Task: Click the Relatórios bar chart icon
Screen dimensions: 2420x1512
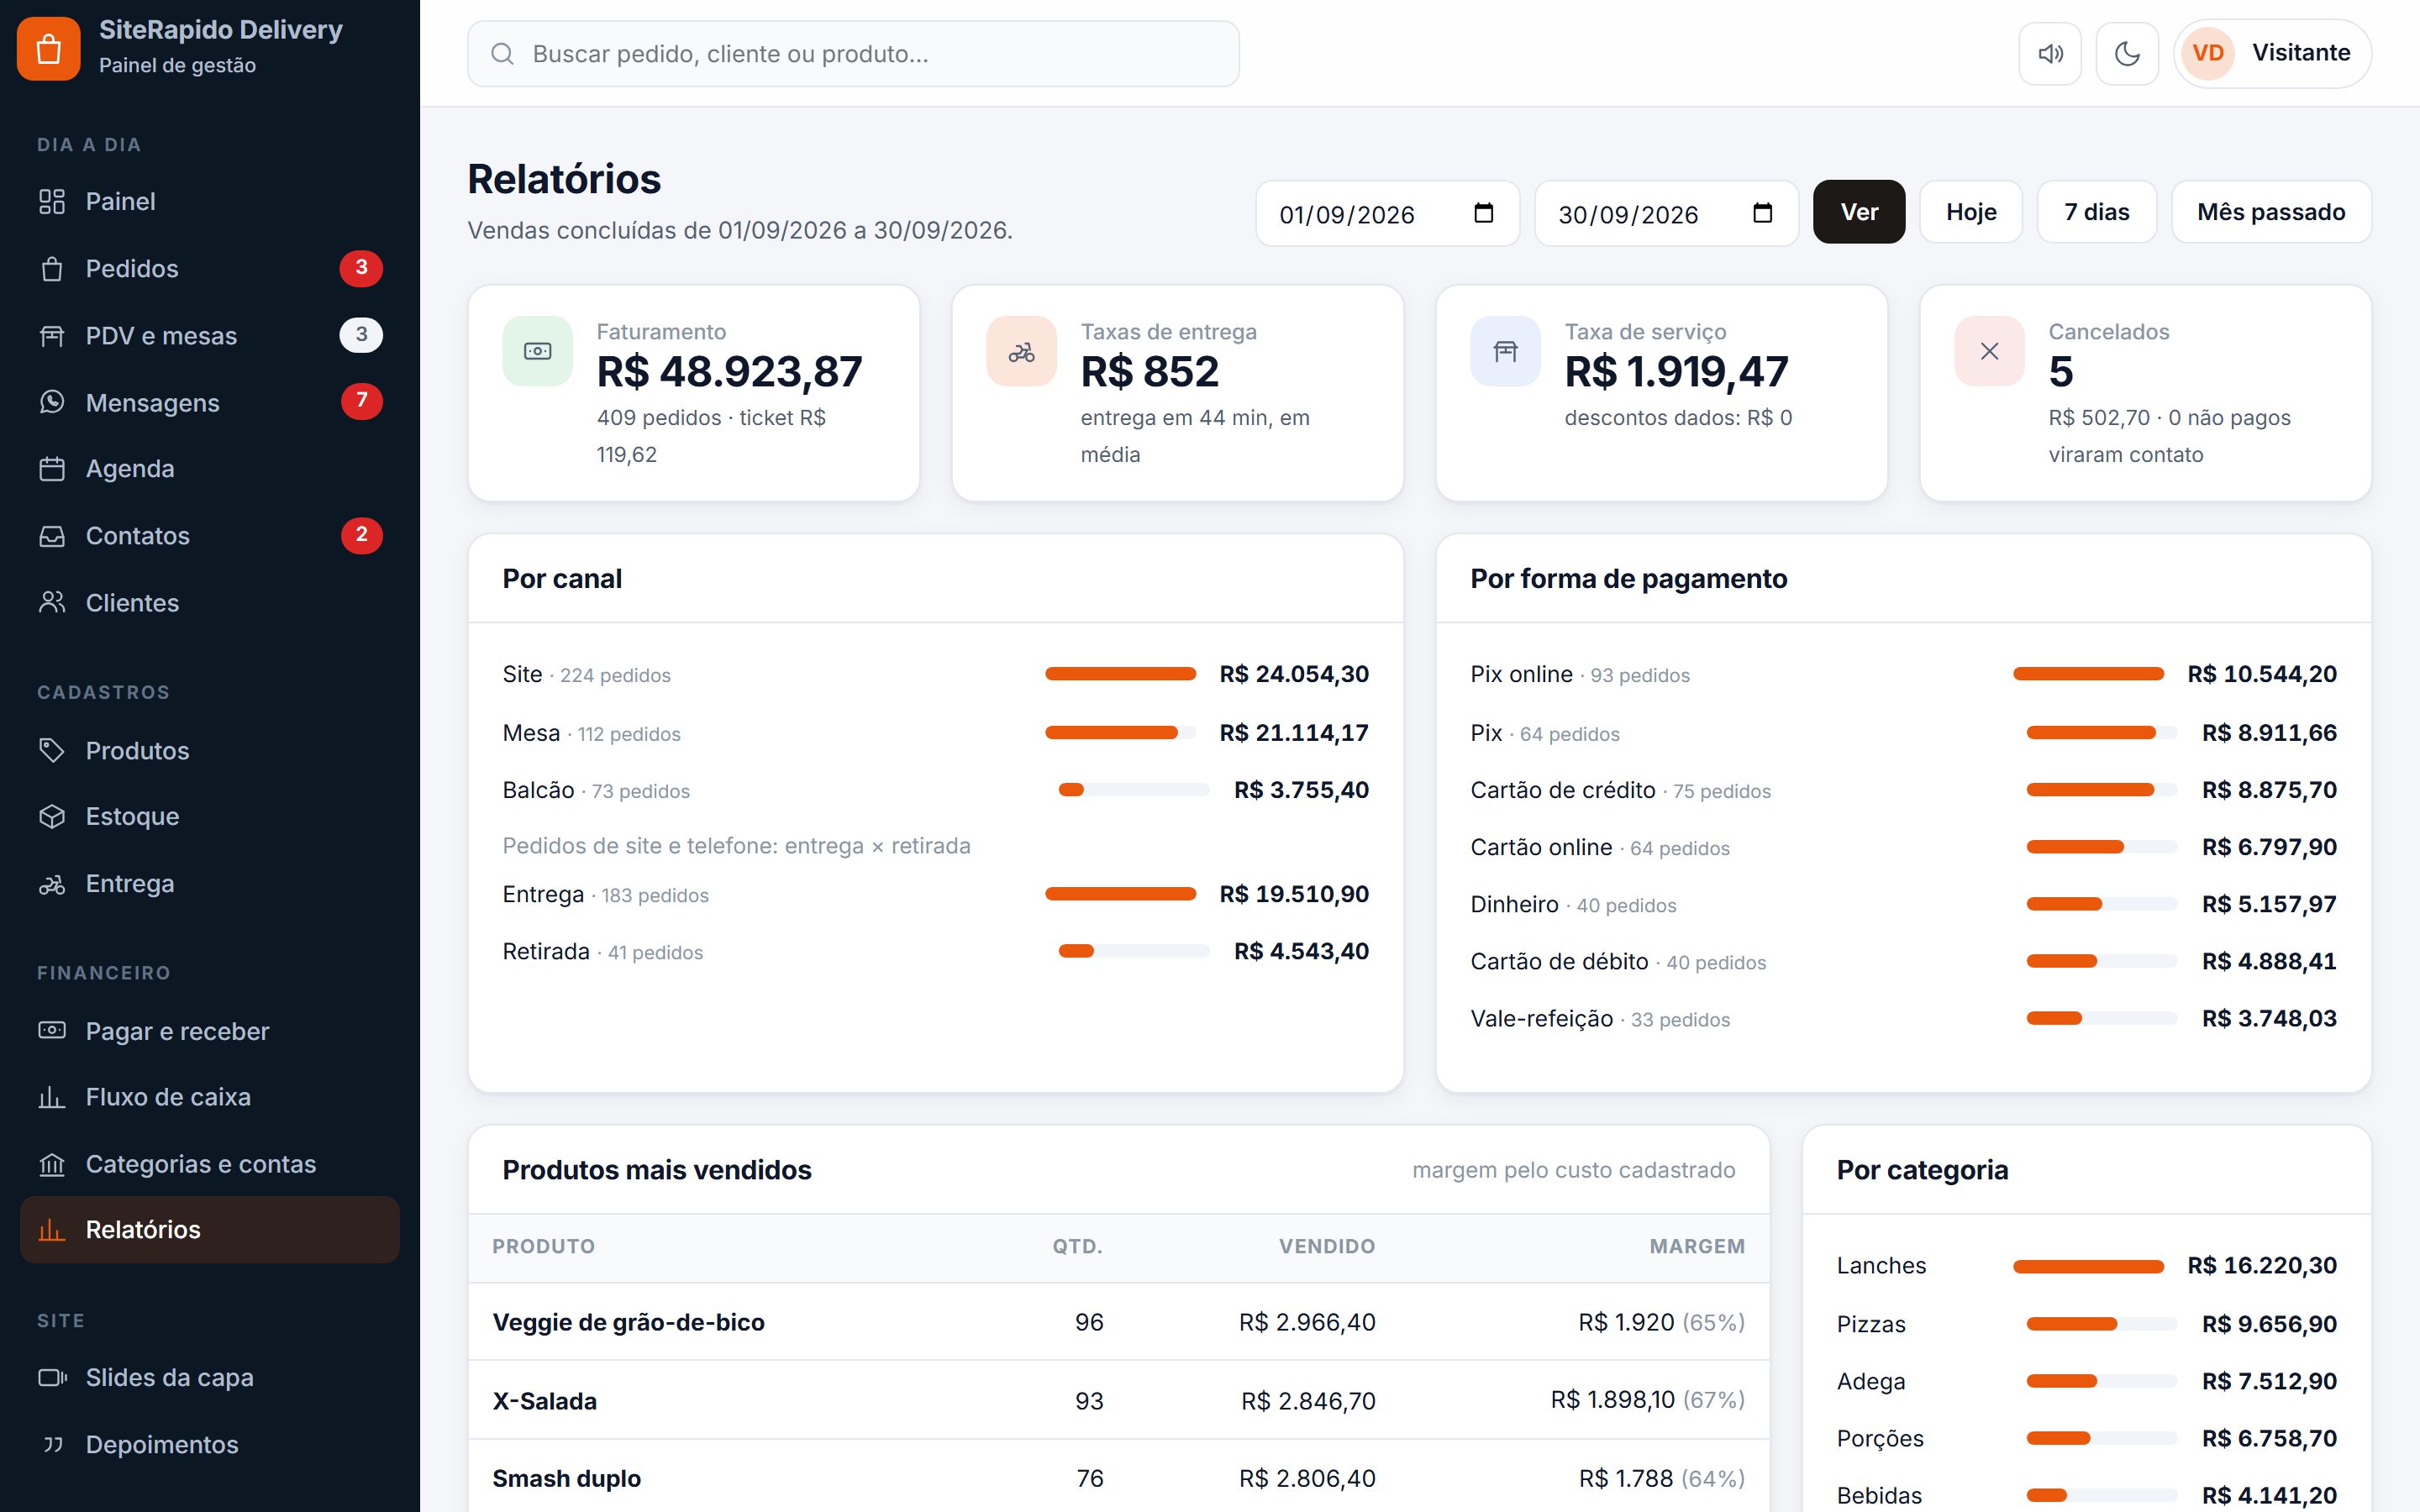Action: tap(52, 1230)
